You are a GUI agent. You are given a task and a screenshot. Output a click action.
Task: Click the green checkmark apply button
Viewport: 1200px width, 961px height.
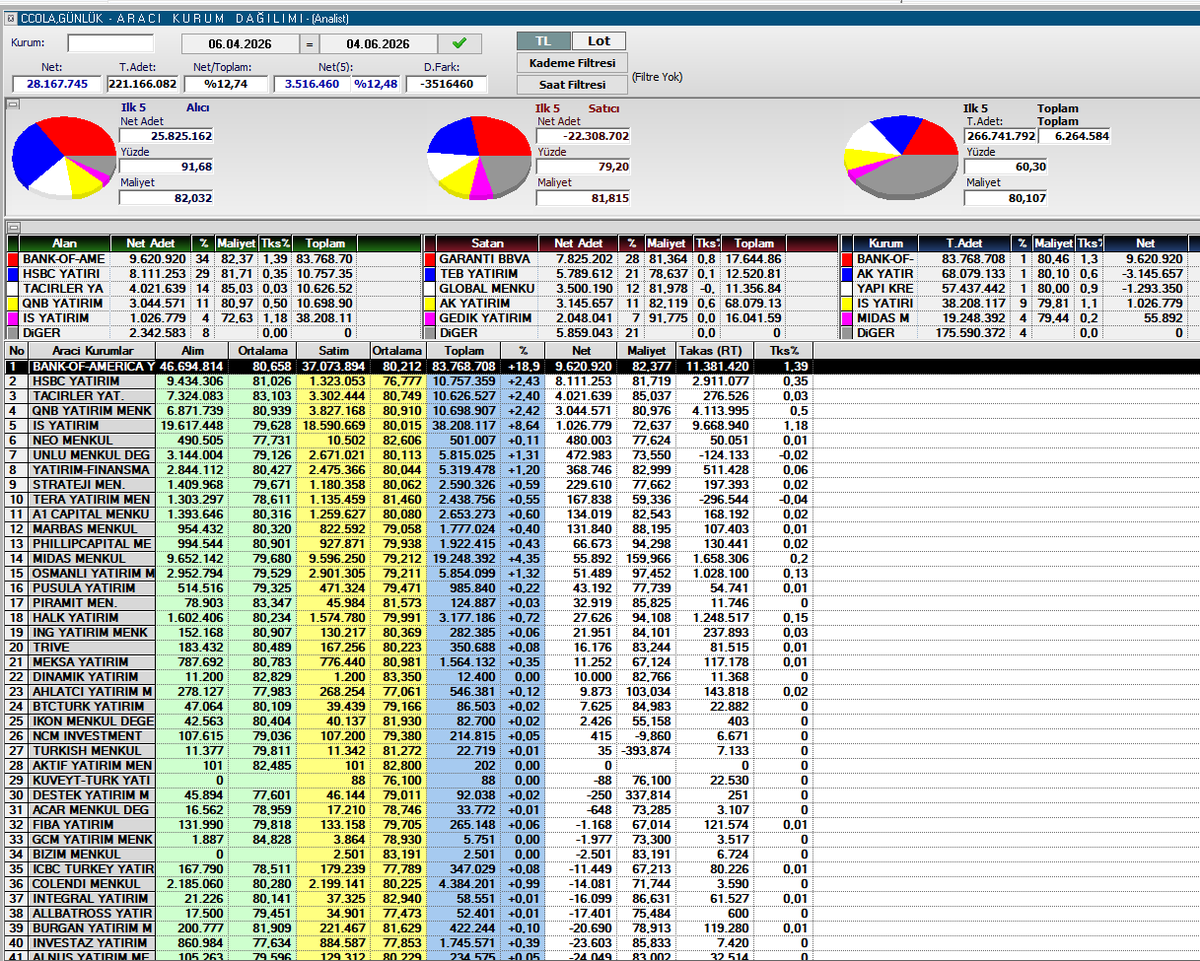point(459,44)
